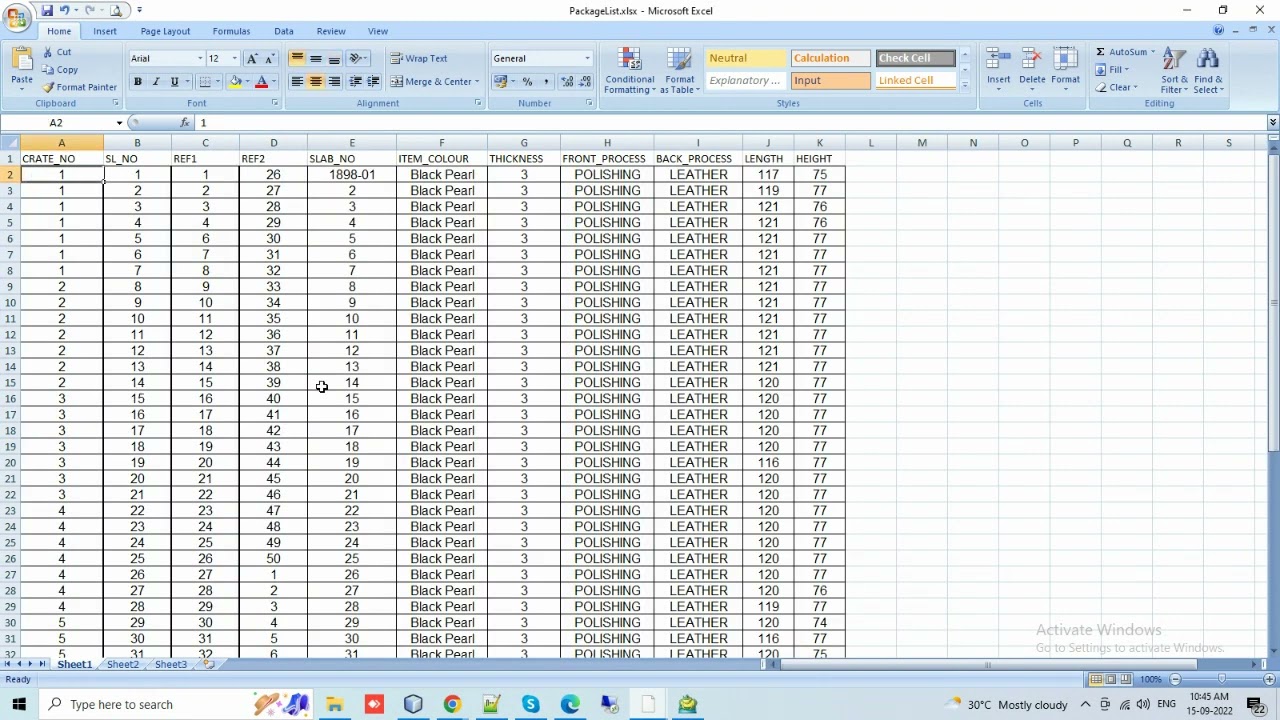This screenshot has height=720, width=1280.
Task: Apply red font color
Action: [x=261, y=82]
